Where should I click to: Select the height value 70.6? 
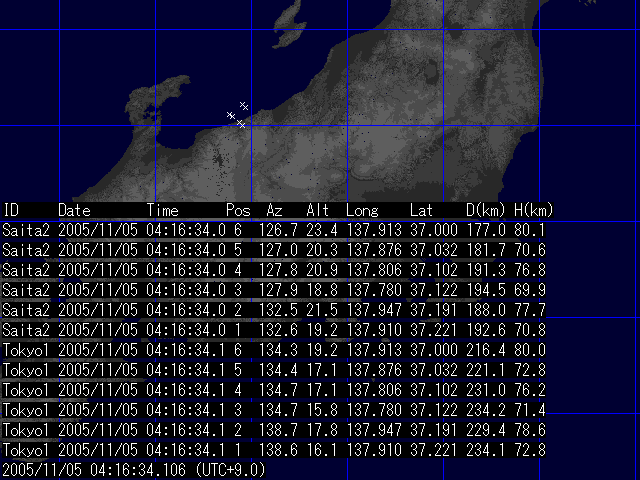pyautogui.click(x=530, y=250)
